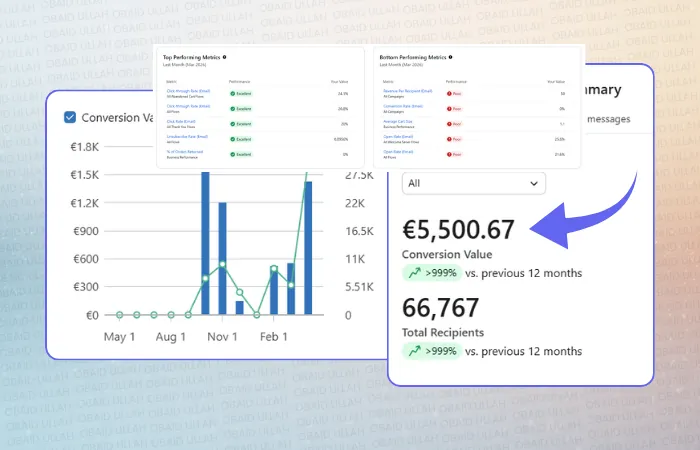
Task: Open Click-through Rate link for Abandoned Cart Flows
Action: point(188,91)
